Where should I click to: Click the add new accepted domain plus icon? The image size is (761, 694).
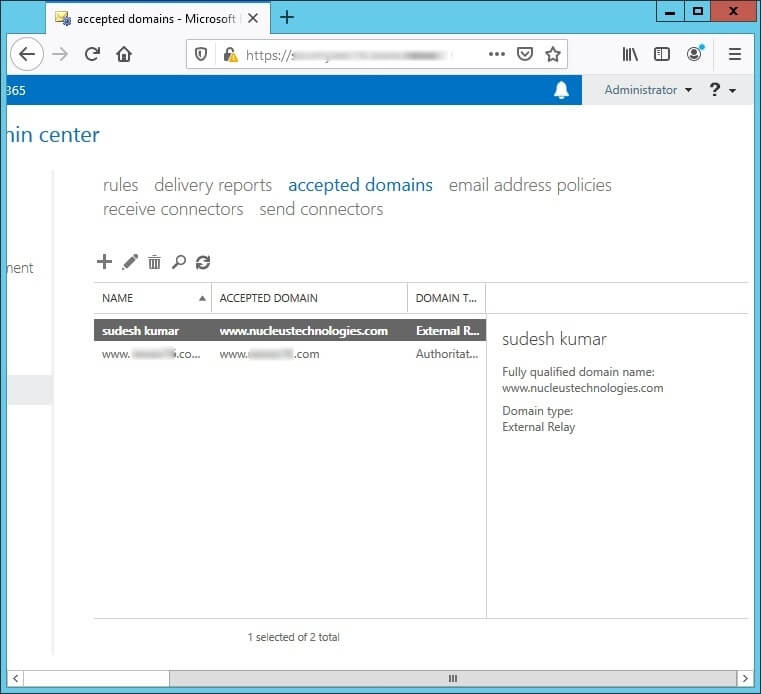point(104,262)
